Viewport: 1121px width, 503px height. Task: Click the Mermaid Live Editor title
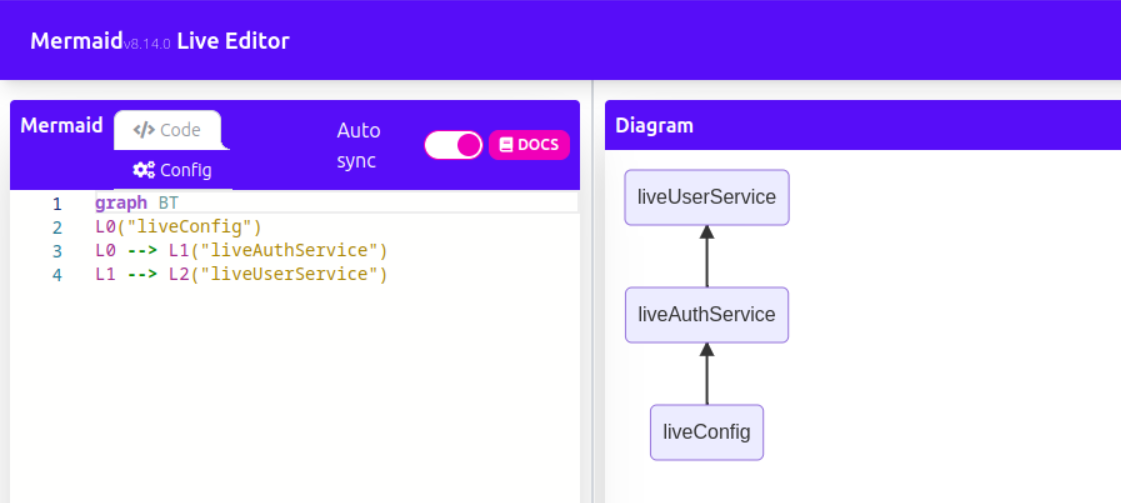point(160,41)
